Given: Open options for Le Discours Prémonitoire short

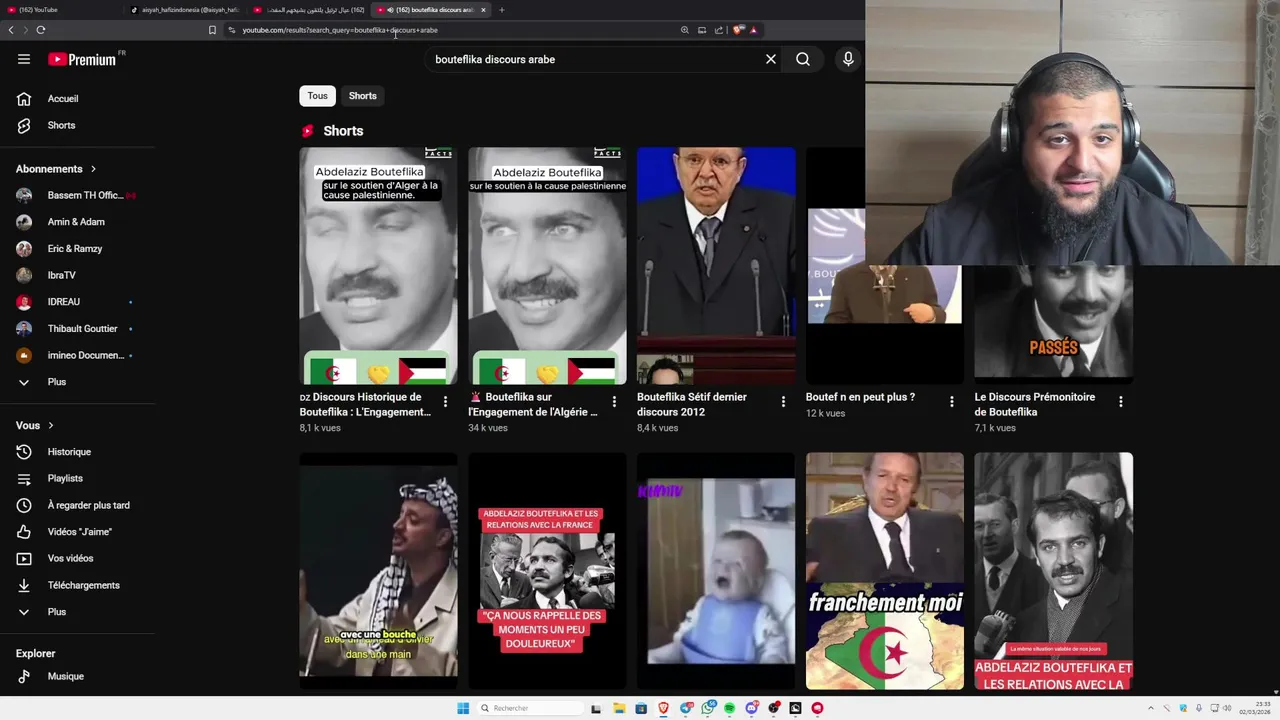Looking at the screenshot, I should pos(1120,401).
